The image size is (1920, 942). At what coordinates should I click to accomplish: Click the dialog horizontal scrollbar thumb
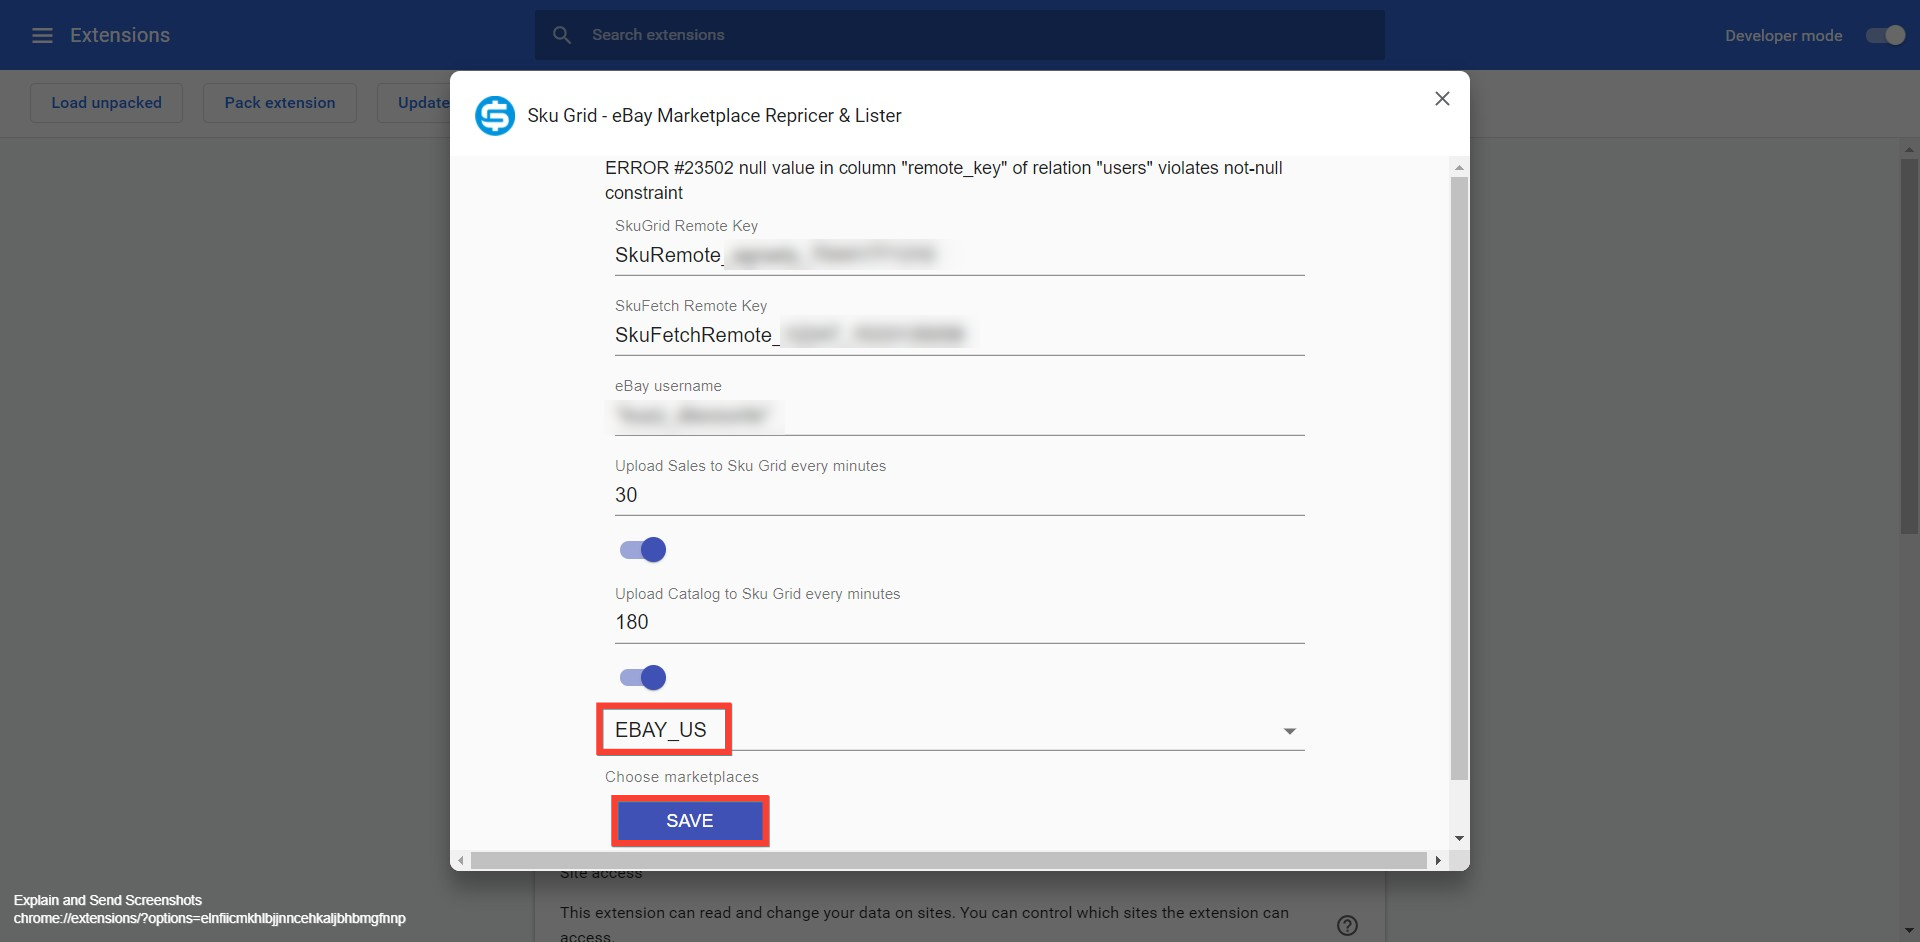click(949, 861)
